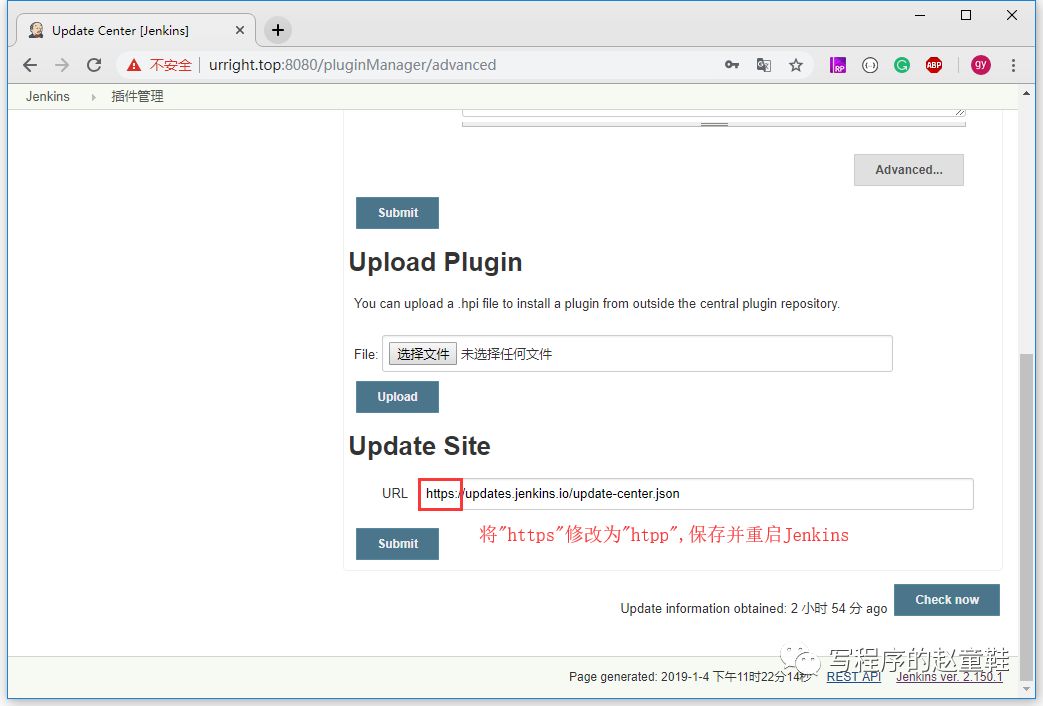Screen dimensions: 1043x706
Task: Open a new browser tab
Action: (278, 30)
